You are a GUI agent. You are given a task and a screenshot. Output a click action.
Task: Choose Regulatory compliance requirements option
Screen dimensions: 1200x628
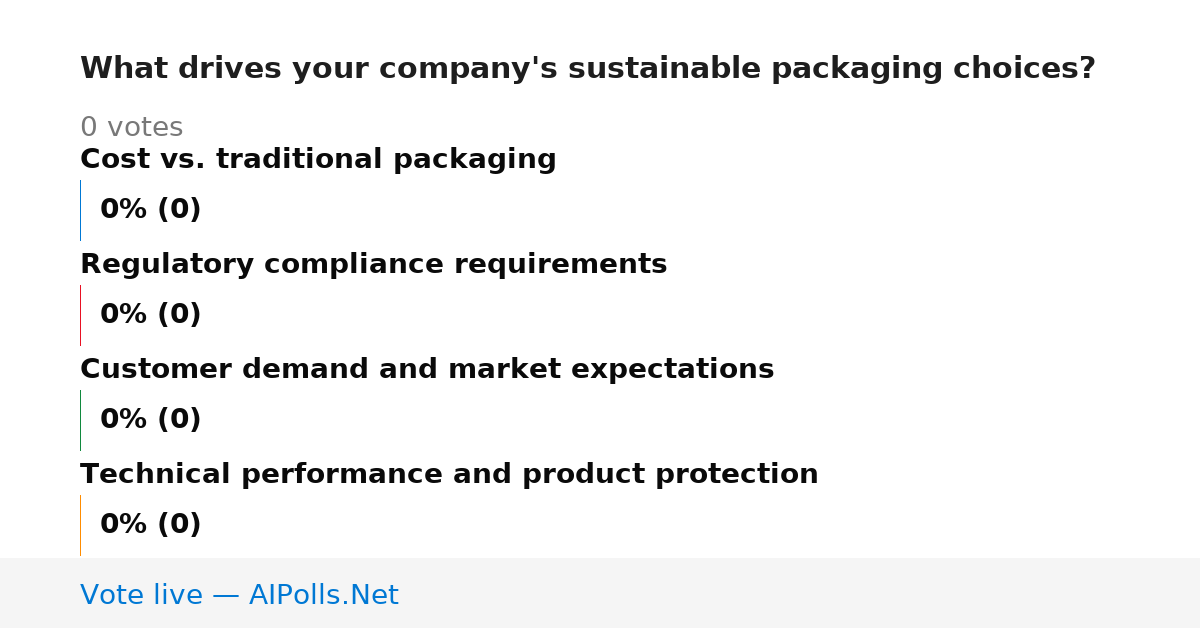pos(373,265)
